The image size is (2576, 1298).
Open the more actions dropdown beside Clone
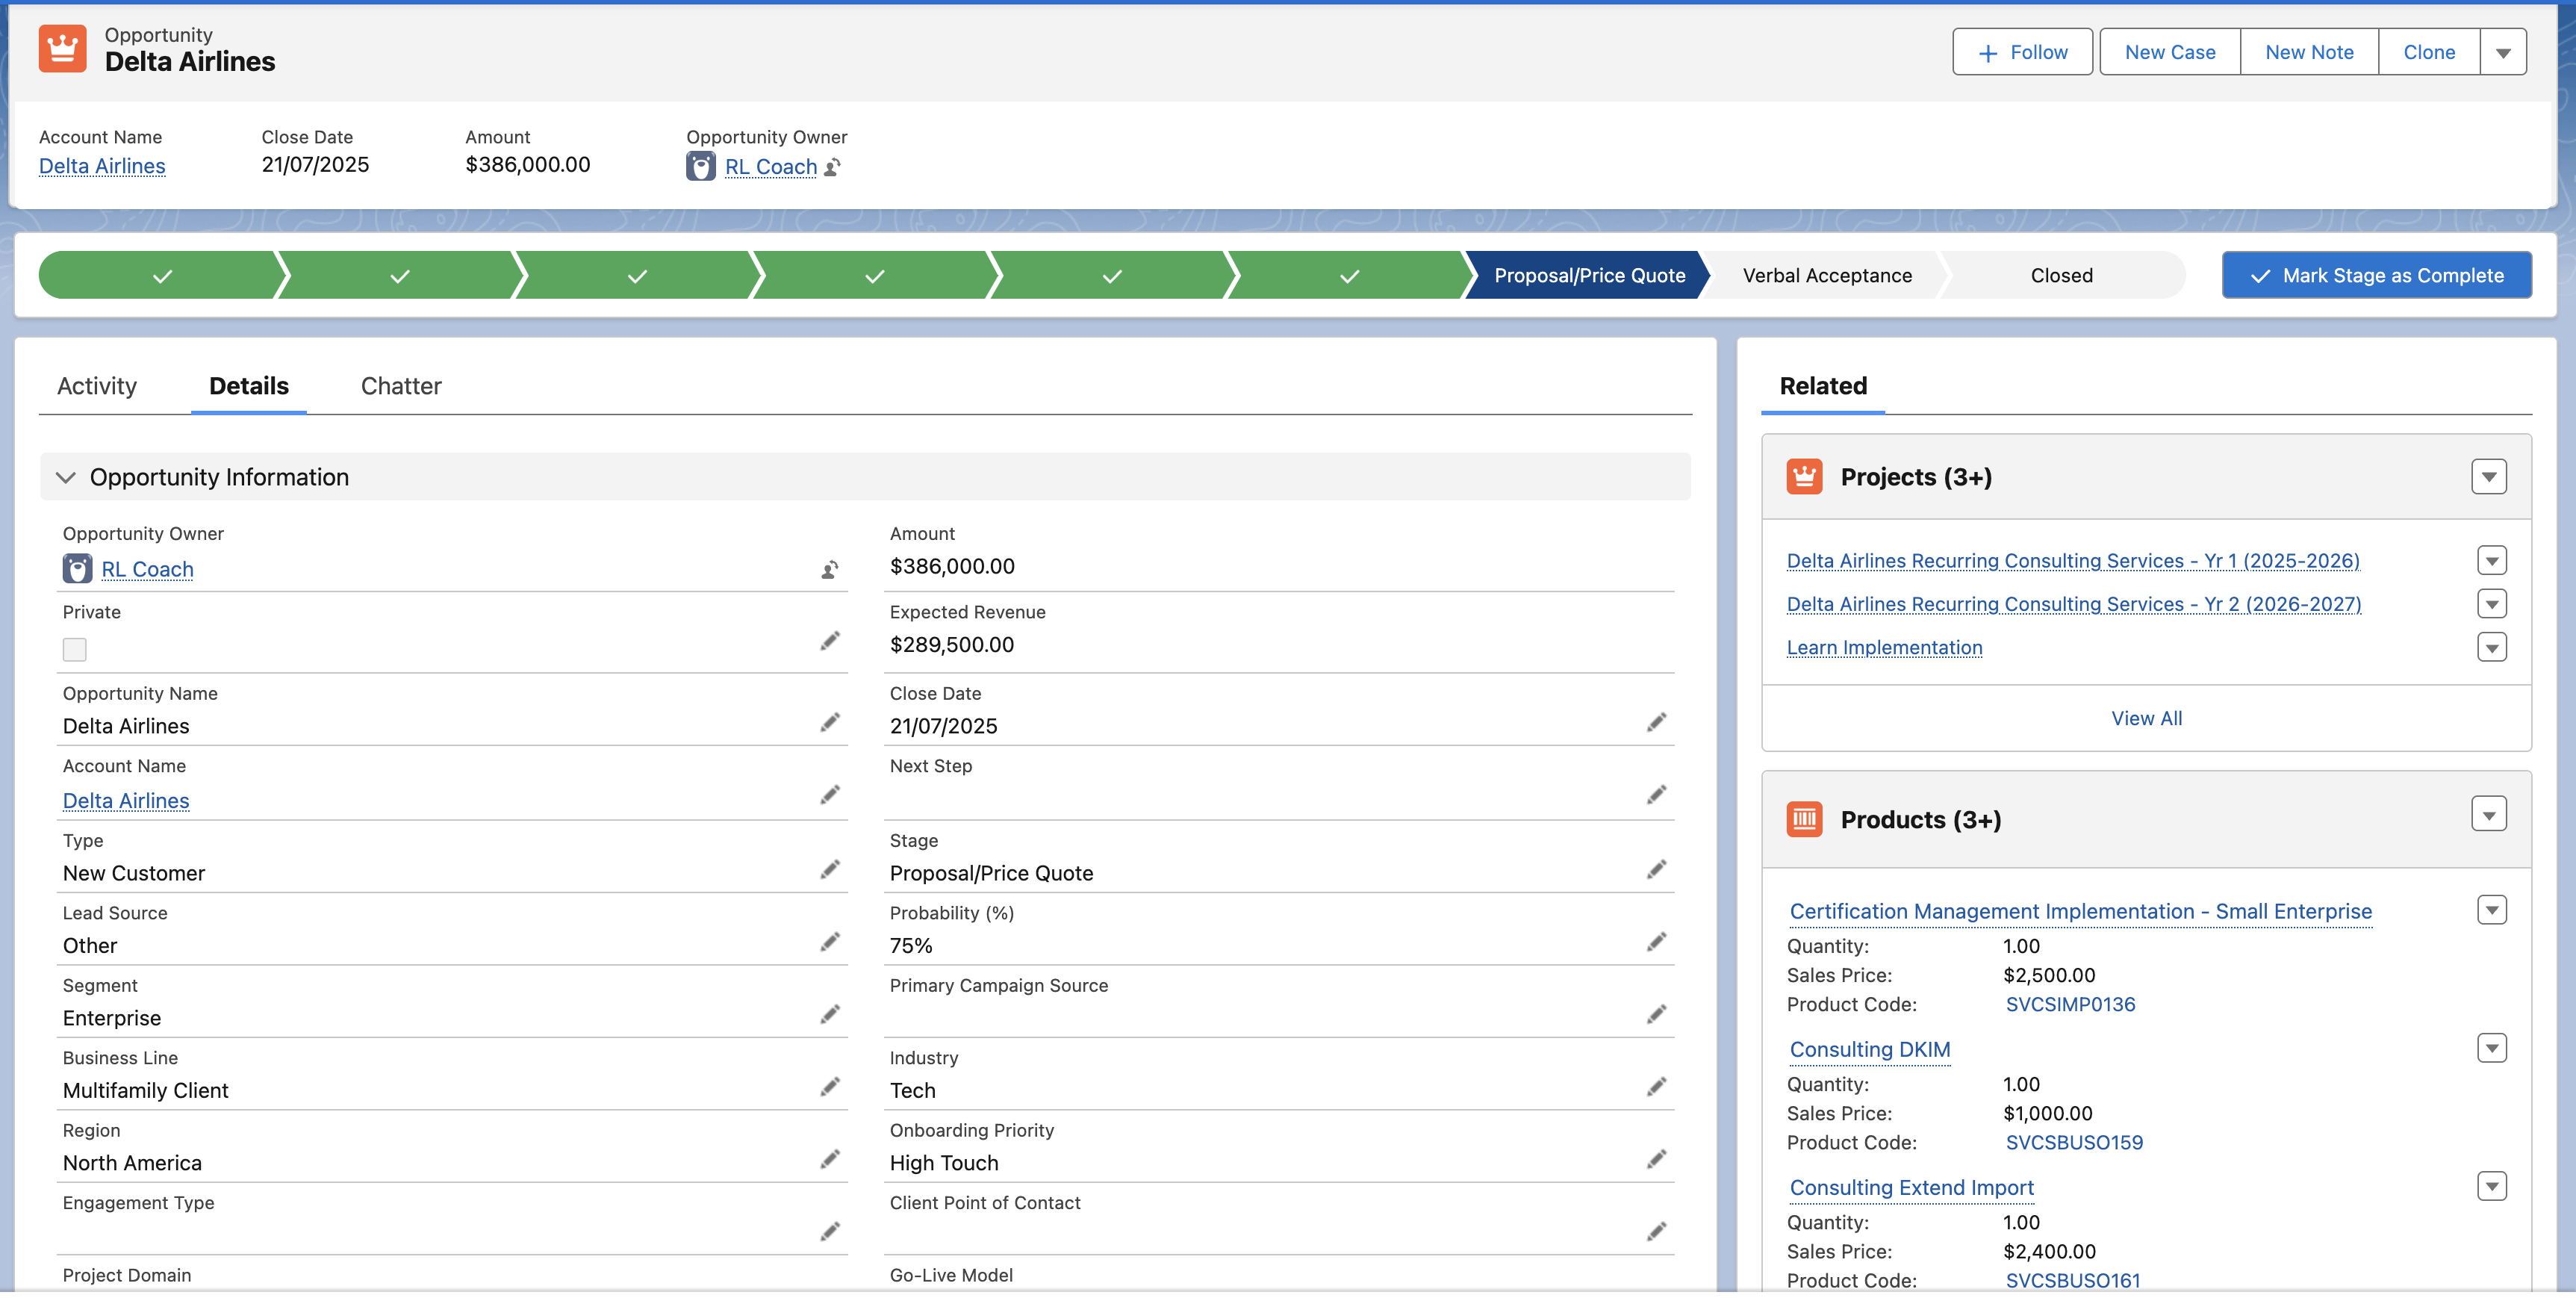pyautogui.click(x=2502, y=53)
